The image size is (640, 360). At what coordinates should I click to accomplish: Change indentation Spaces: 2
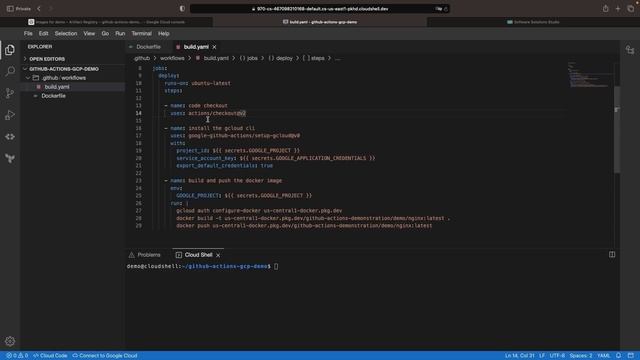click(x=580, y=356)
